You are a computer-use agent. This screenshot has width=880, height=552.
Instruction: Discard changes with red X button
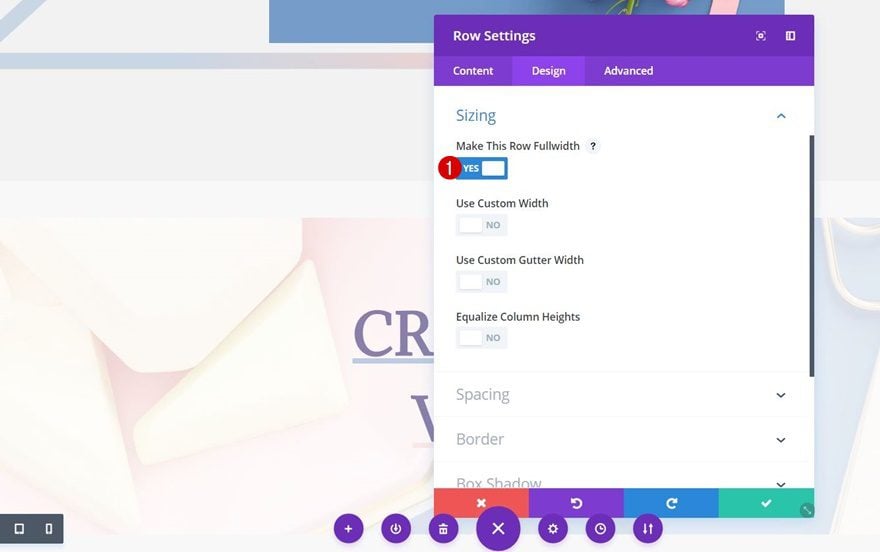(x=481, y=503)
